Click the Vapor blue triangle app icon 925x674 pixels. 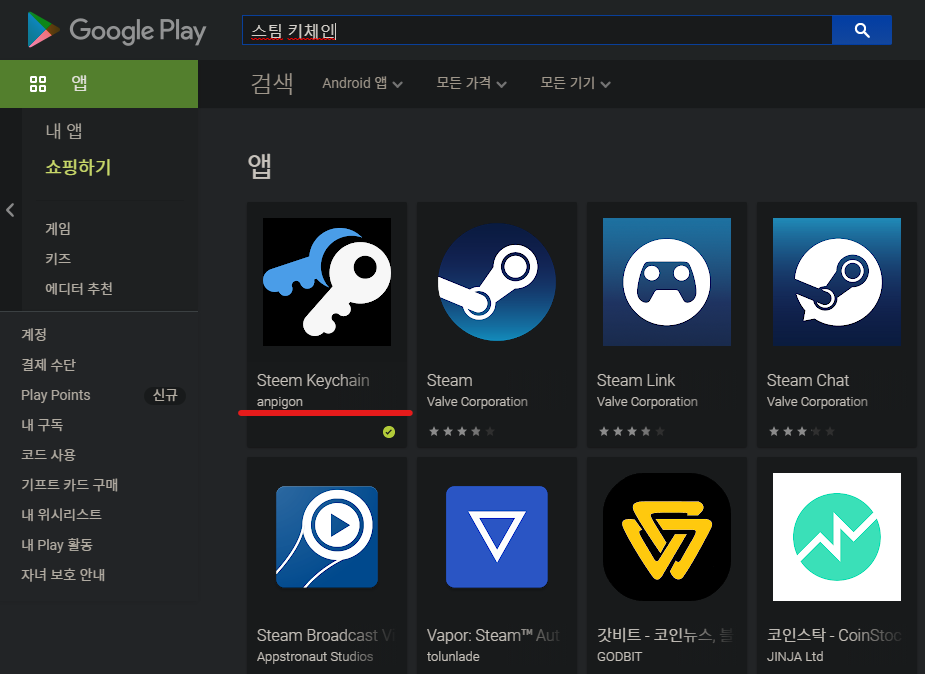[497, 537]
